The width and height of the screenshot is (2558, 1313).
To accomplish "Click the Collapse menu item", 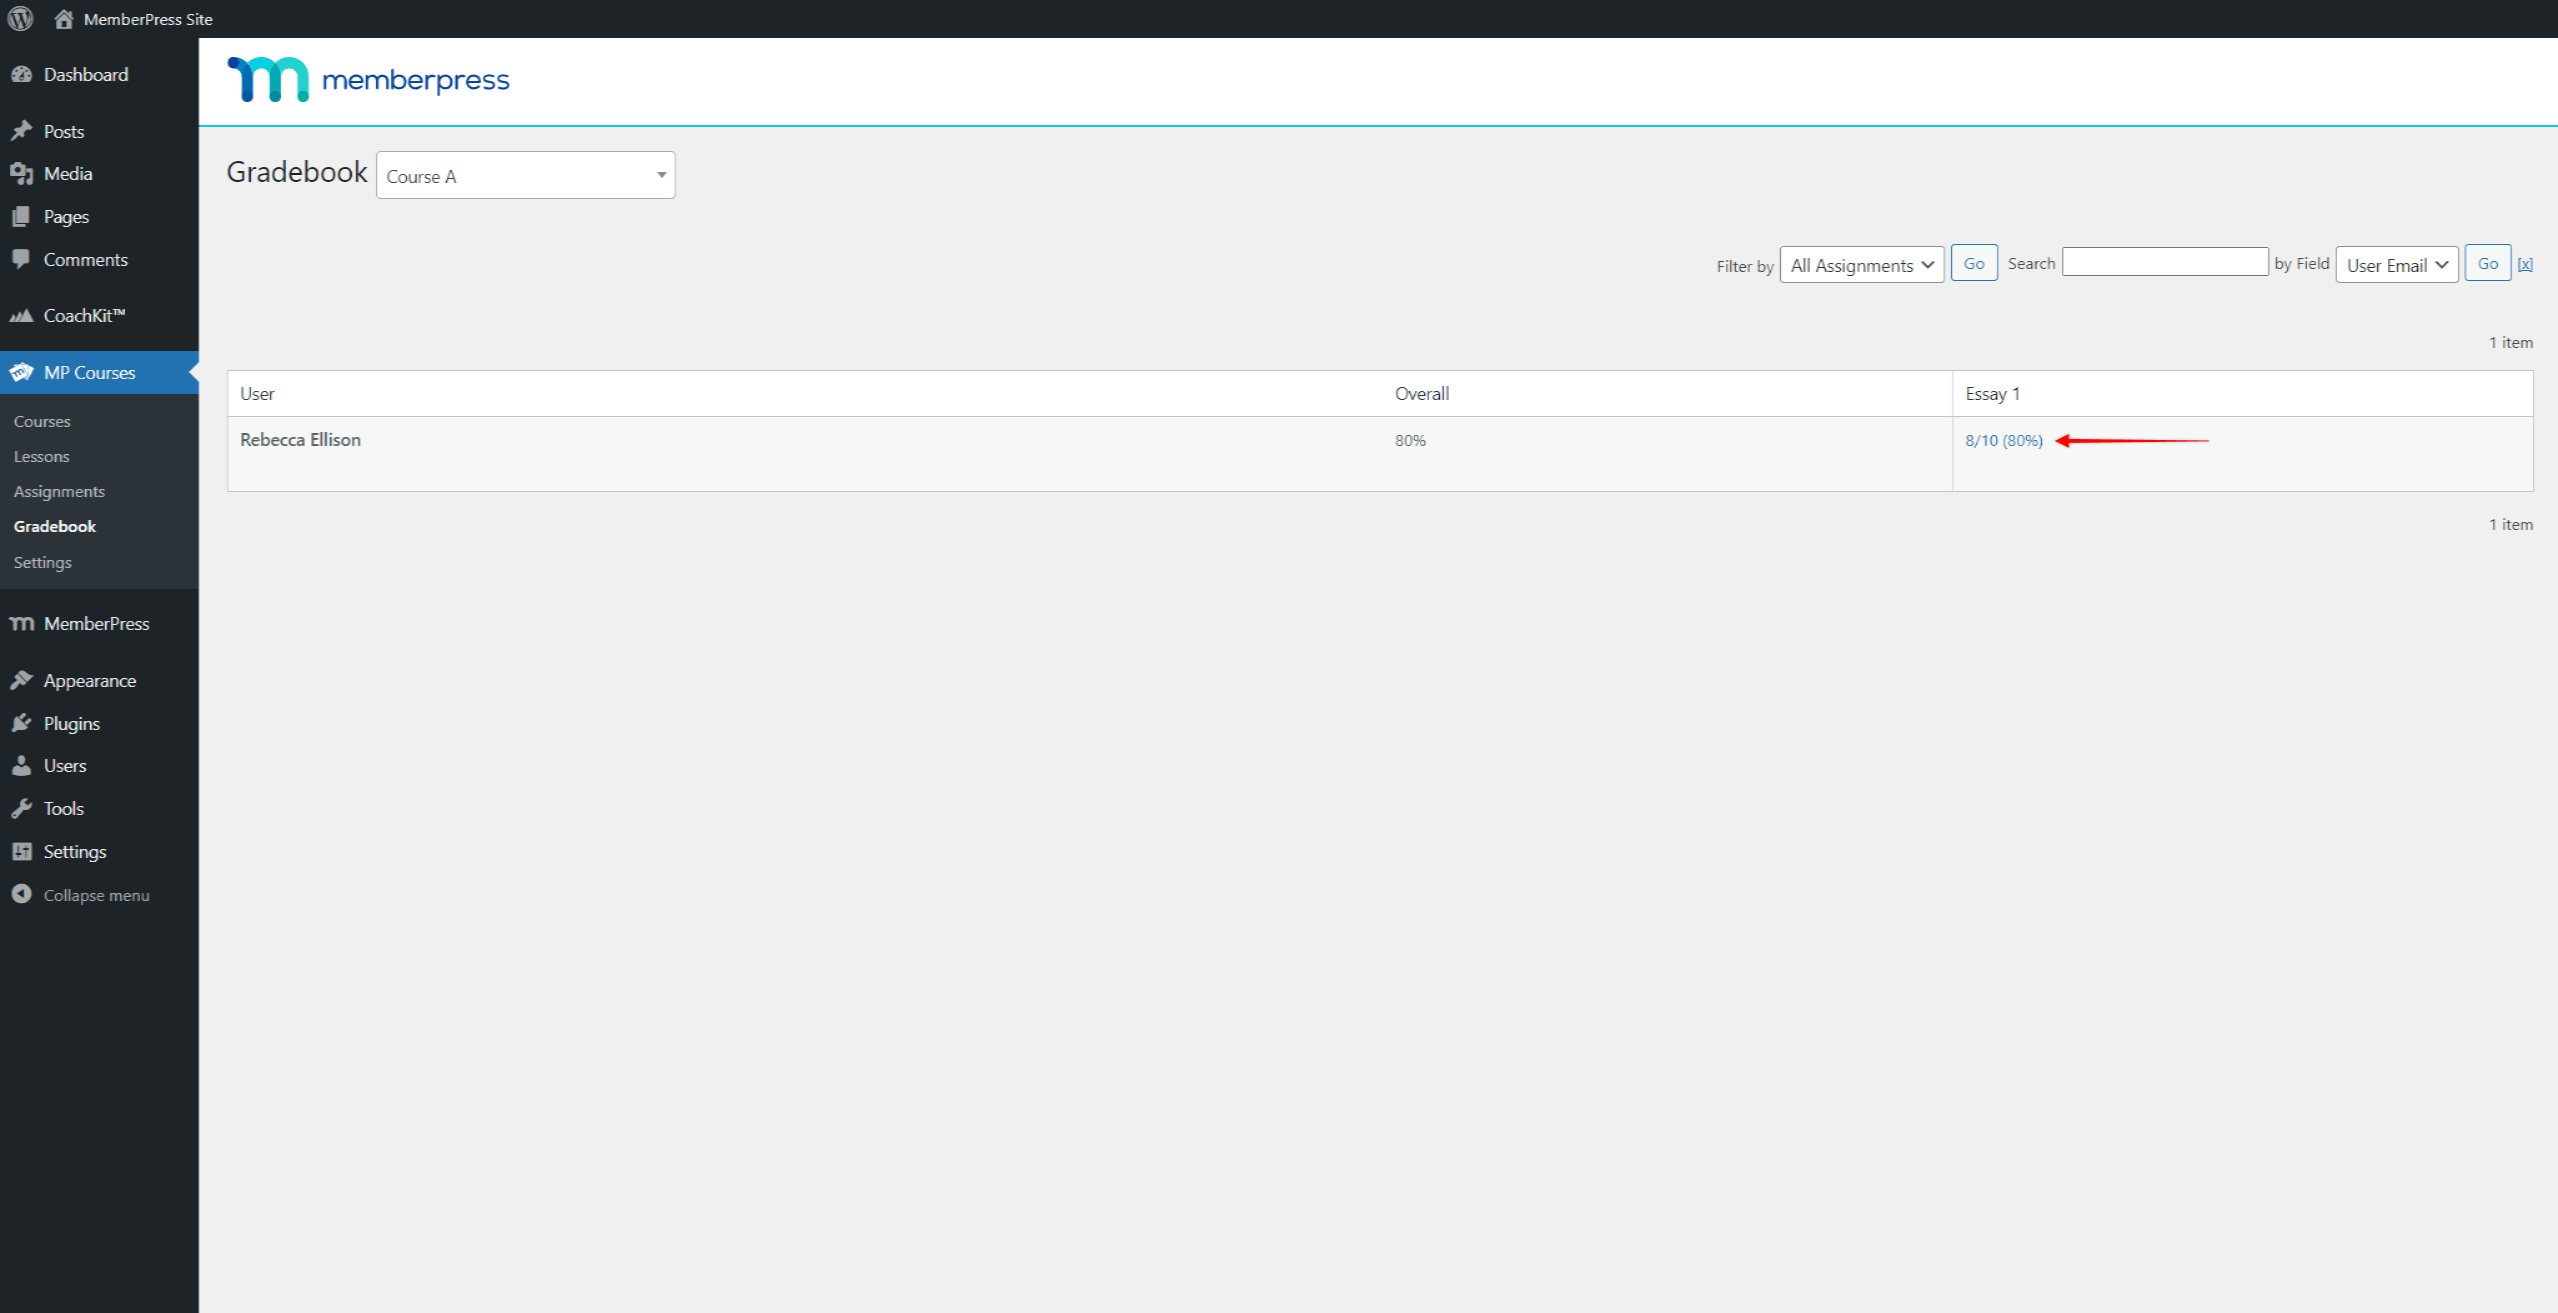I will pos(95,893).
